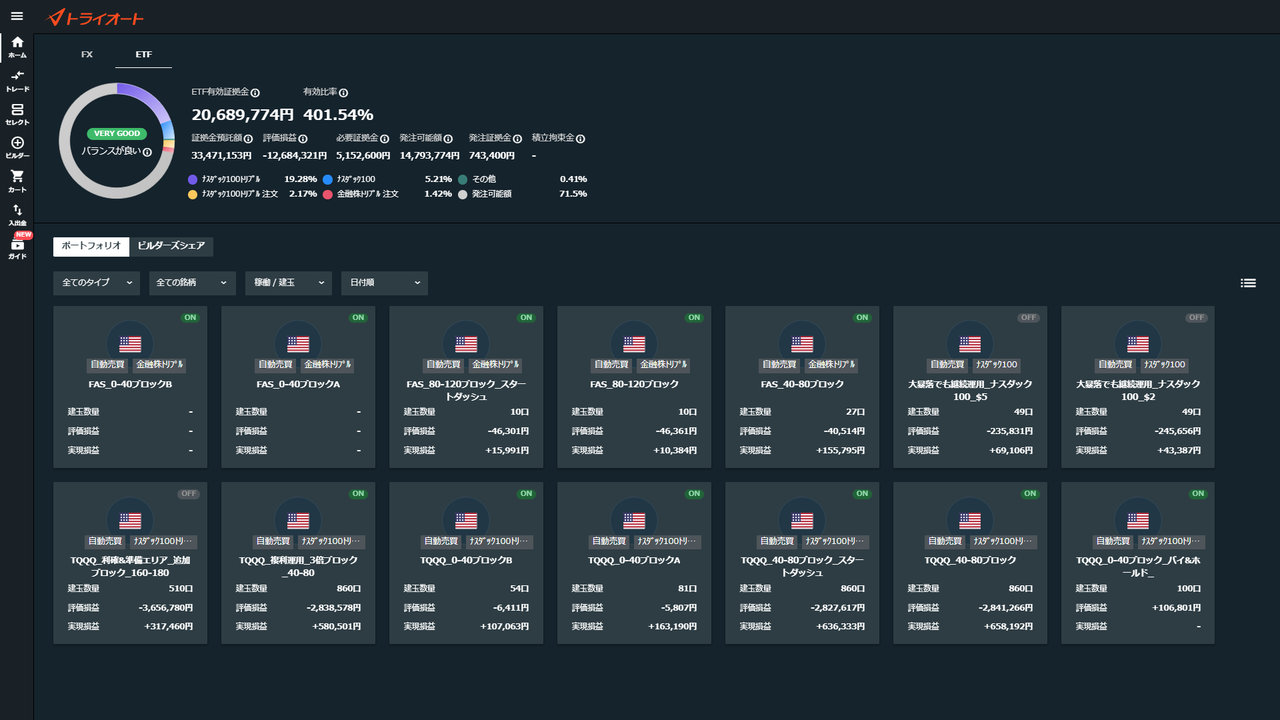Click flag icon on TQQQ_40-80ブロック card
Viewport: 1280px width, 720px height.
click(x=970, y=520)
